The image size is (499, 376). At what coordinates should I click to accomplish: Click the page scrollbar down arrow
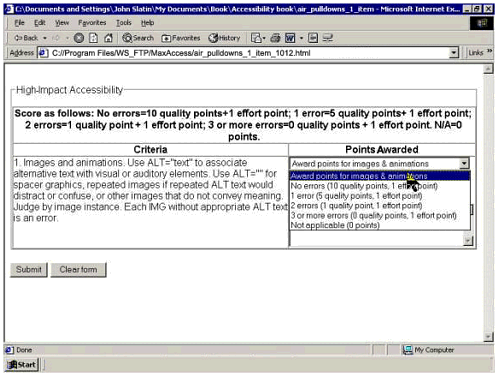(488, 336)
